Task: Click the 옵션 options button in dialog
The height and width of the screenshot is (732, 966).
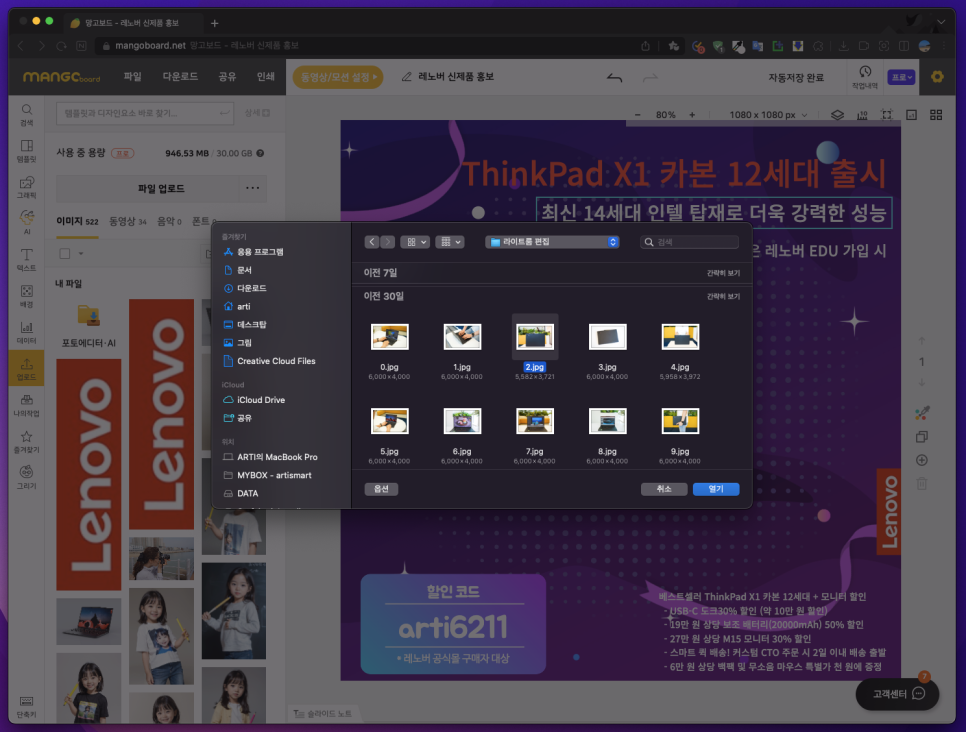Action: coord(381,489)
